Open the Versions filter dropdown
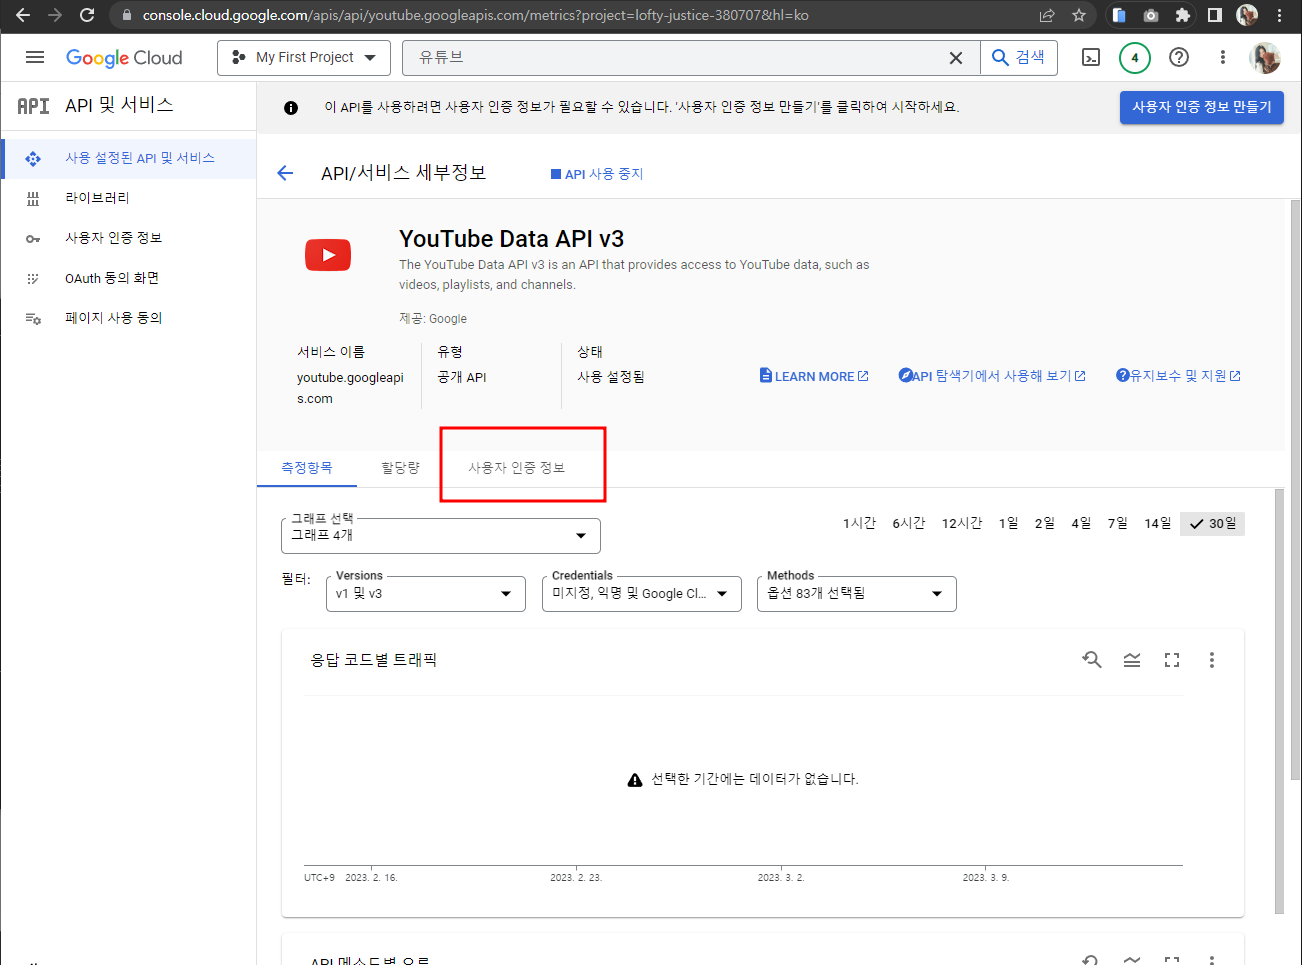Screen dimensions: 1302x965 click(x=426, y=593)
